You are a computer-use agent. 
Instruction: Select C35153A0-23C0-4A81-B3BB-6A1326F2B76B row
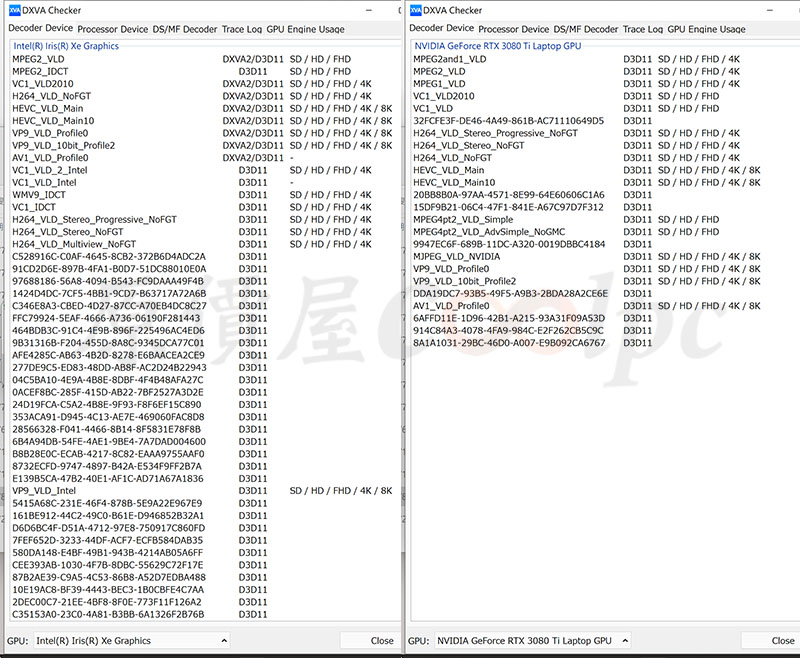point(203,614)
